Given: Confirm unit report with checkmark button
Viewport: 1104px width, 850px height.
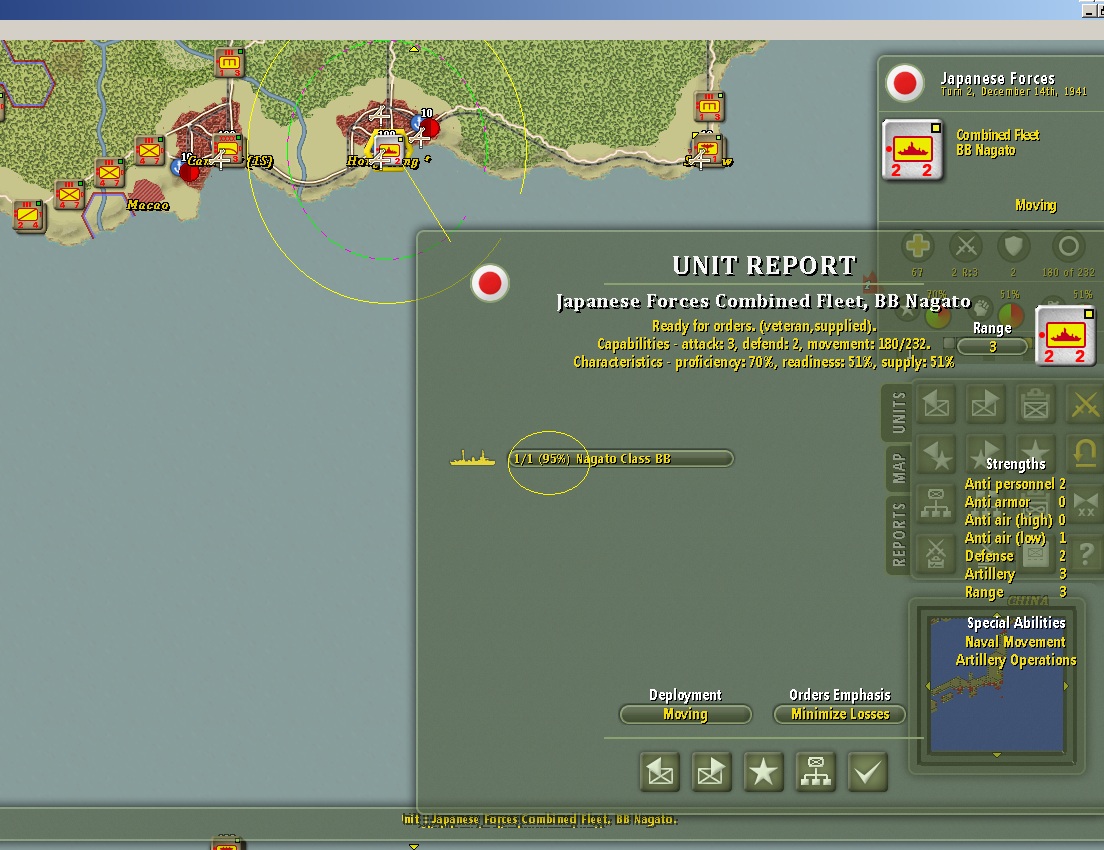Looking at the screenshot, I should (867, 772).
